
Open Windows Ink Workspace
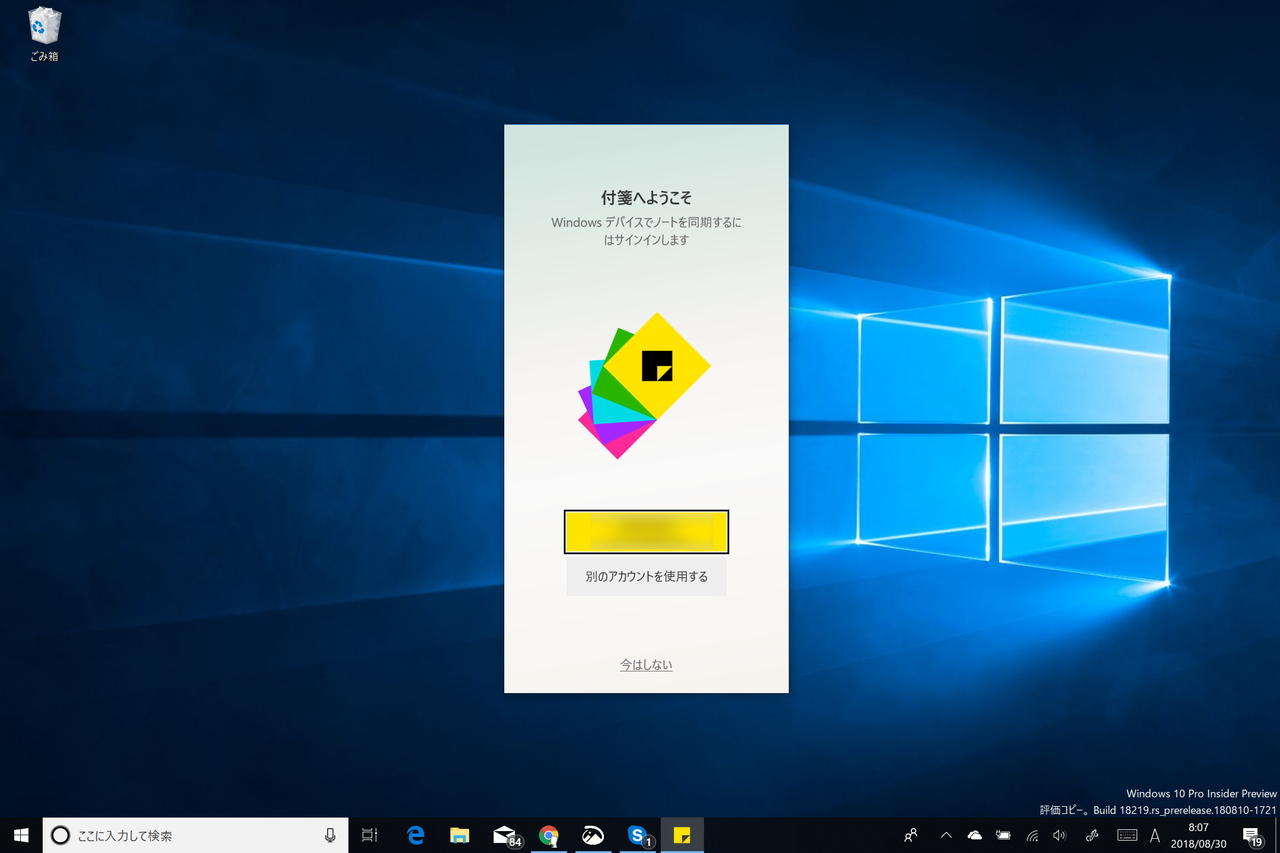(1090, 835)
